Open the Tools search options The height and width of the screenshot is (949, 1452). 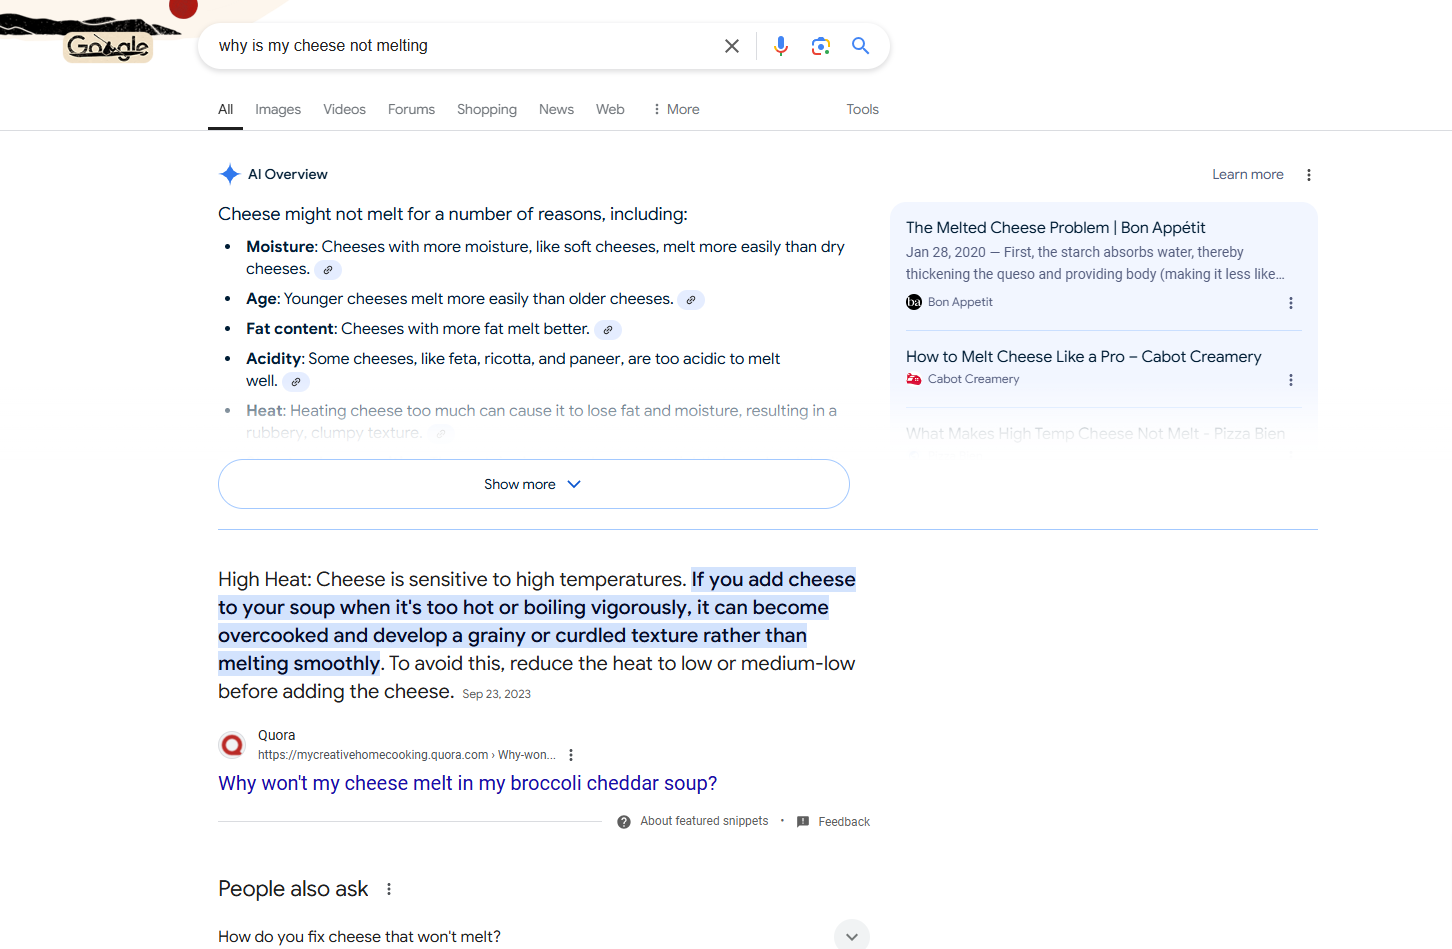(862, 110)
